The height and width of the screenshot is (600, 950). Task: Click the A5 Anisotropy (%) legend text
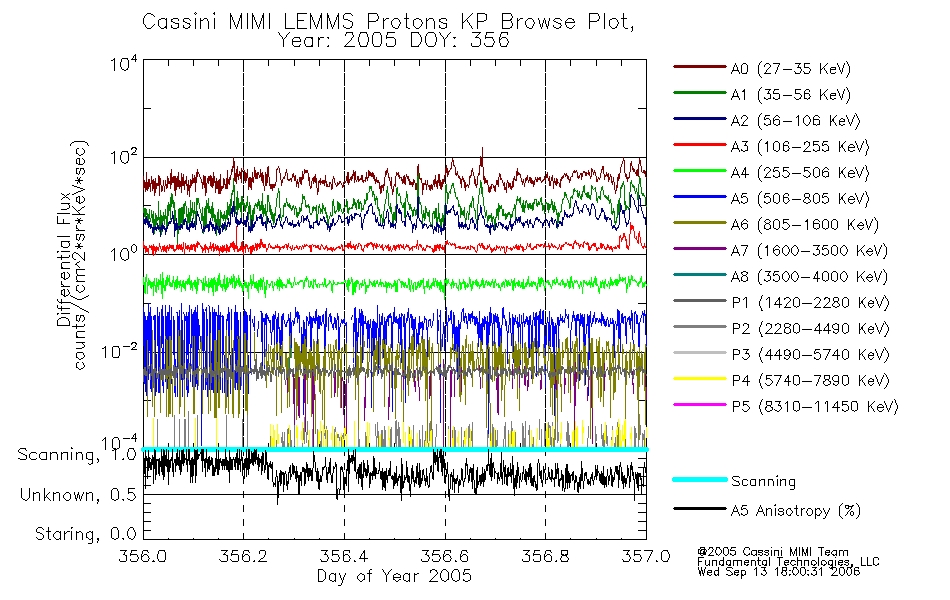click(x=796, y=511)
